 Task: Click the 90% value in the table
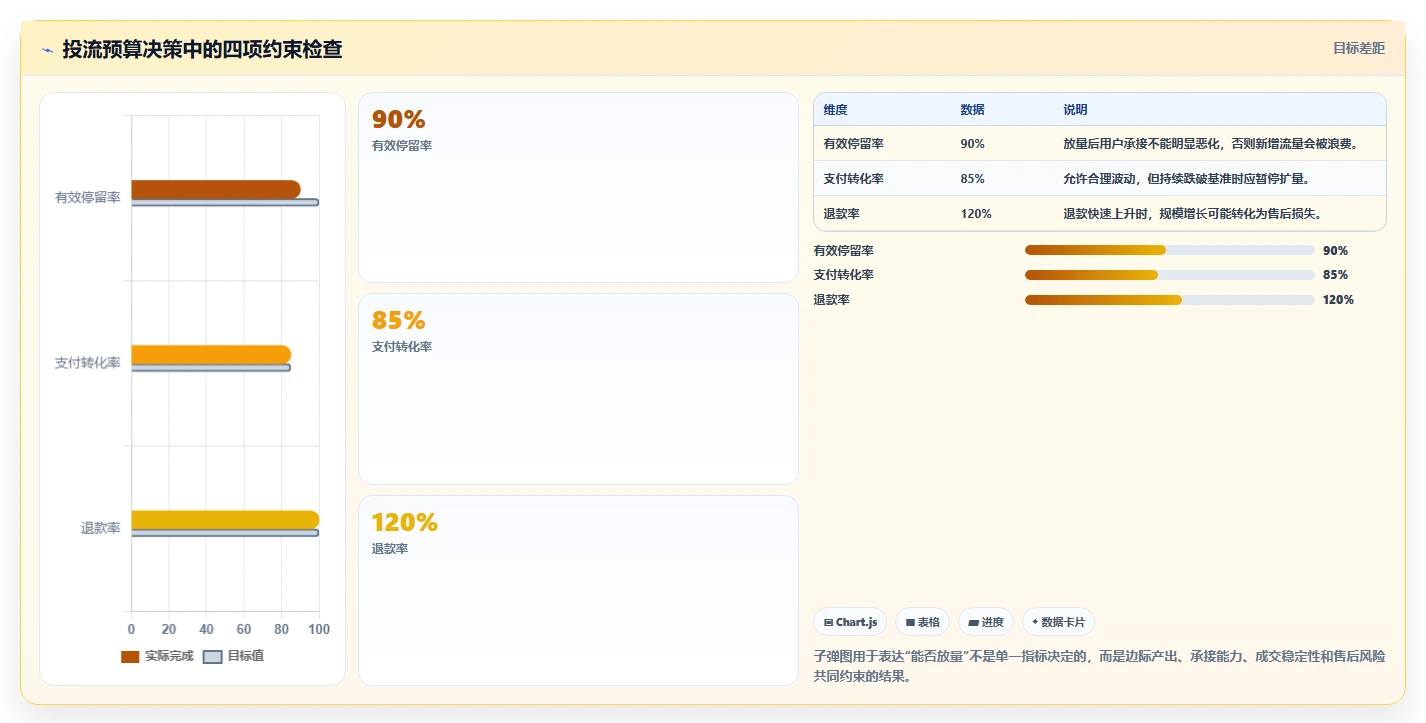972,143
